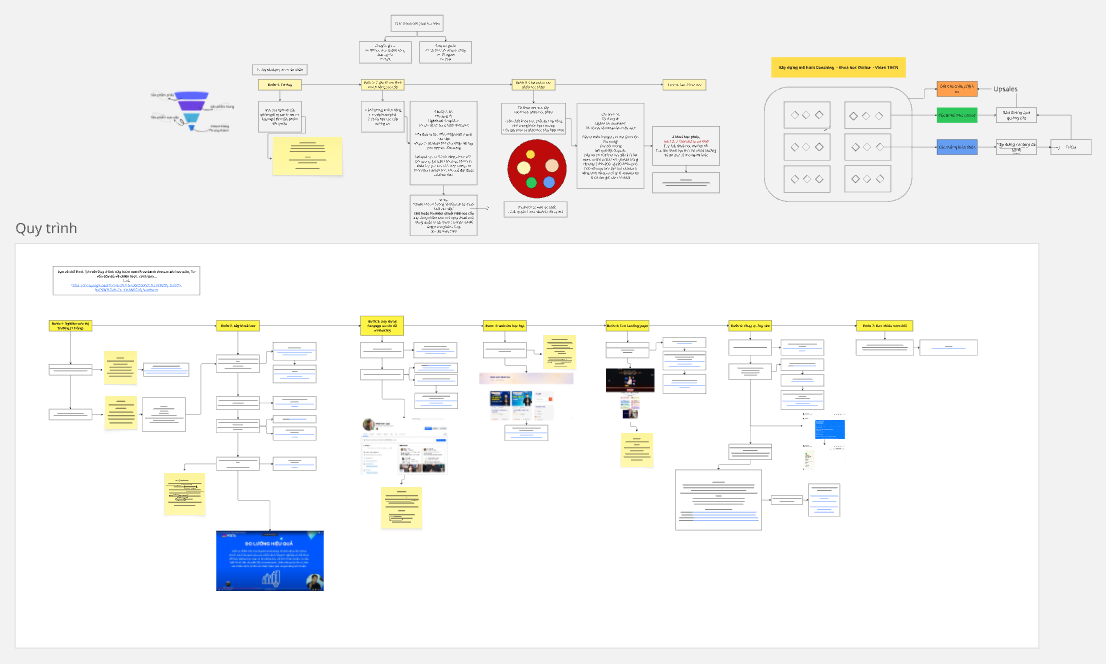Open the blue hyperlink in the intro text box

pos(126,286)
